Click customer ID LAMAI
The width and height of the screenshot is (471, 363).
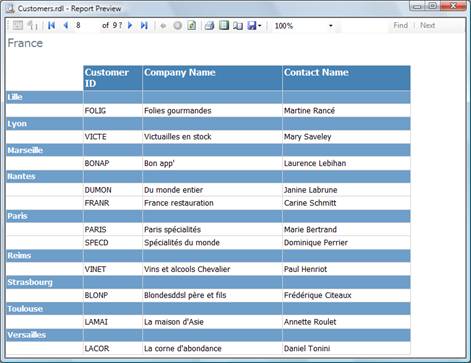click(x=96, y=322)
